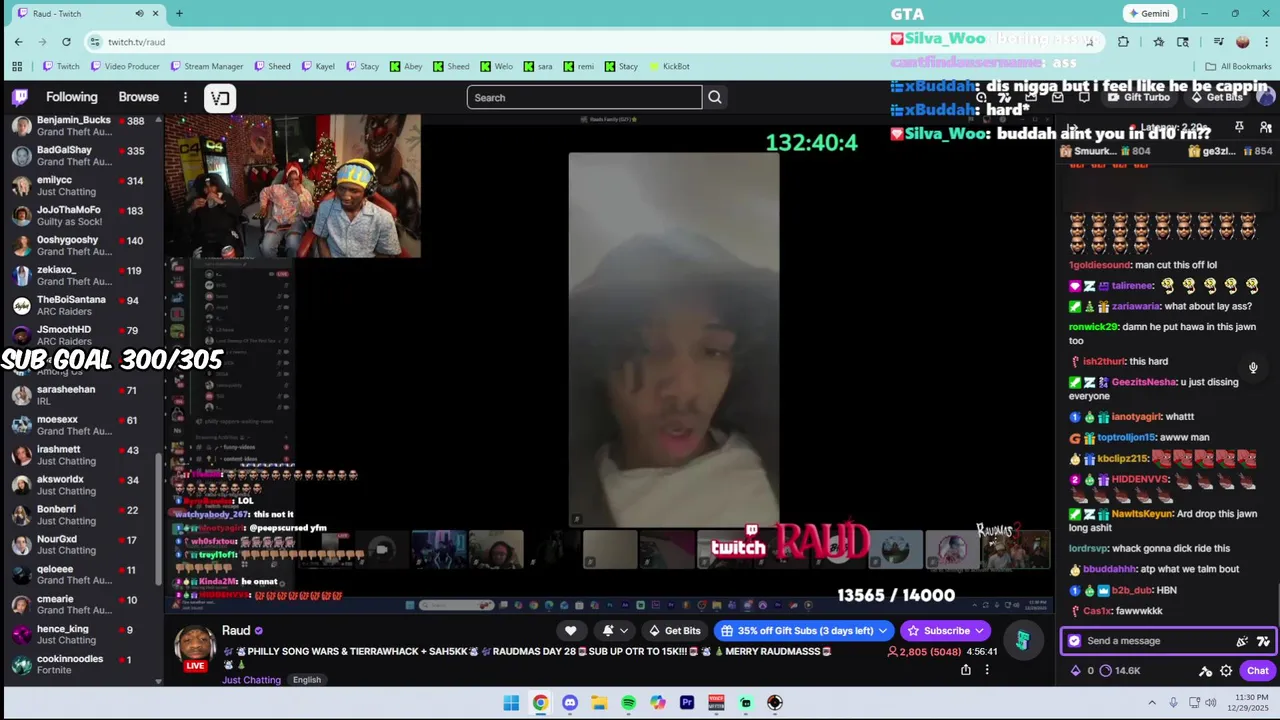Mute the Raud - Twitch tab audio

(139, 13)
